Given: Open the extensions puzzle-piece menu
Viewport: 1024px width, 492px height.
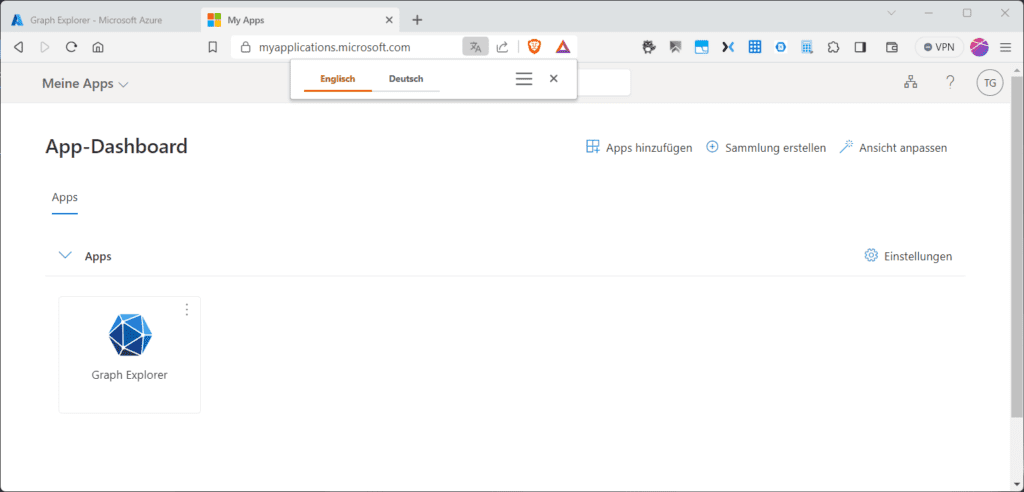Looking at the screenshot, I should [833, 47].
